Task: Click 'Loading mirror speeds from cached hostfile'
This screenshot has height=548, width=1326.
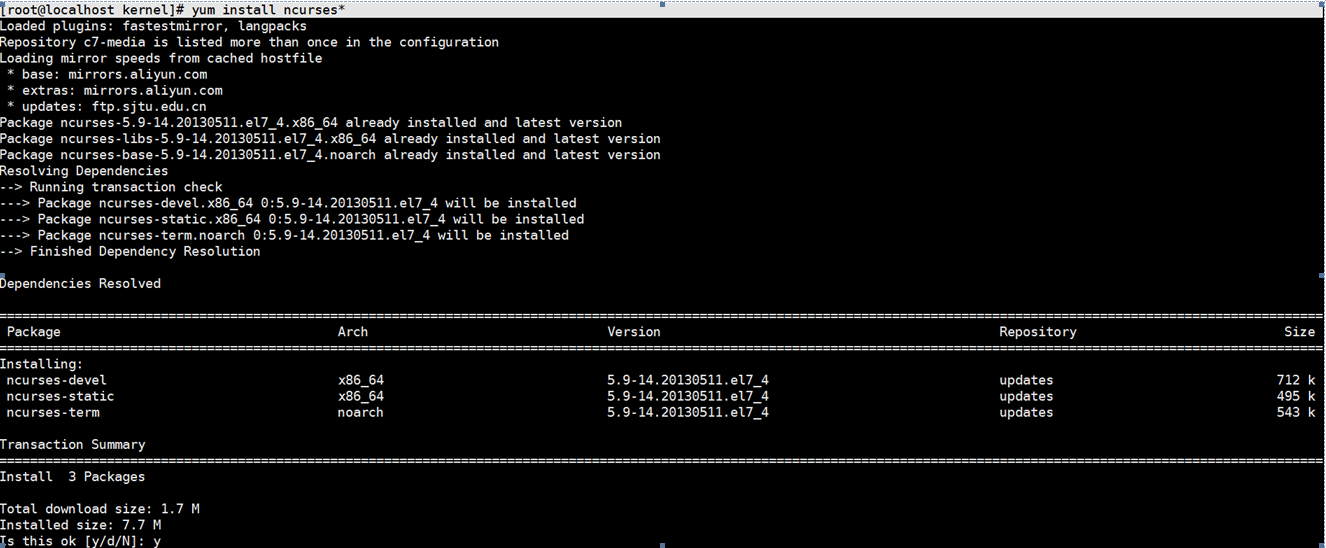Action: 161,58
